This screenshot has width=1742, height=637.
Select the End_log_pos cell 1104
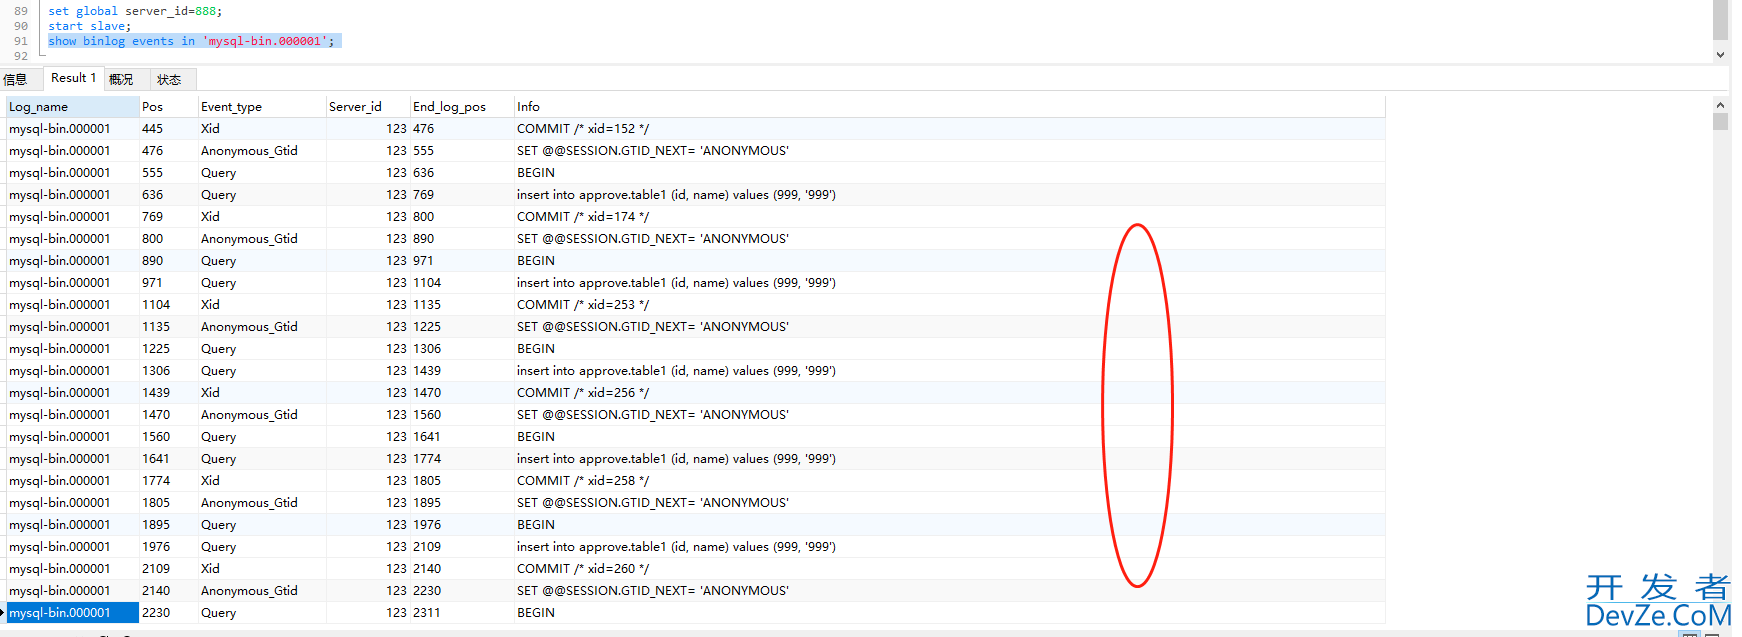pos(462,283)
